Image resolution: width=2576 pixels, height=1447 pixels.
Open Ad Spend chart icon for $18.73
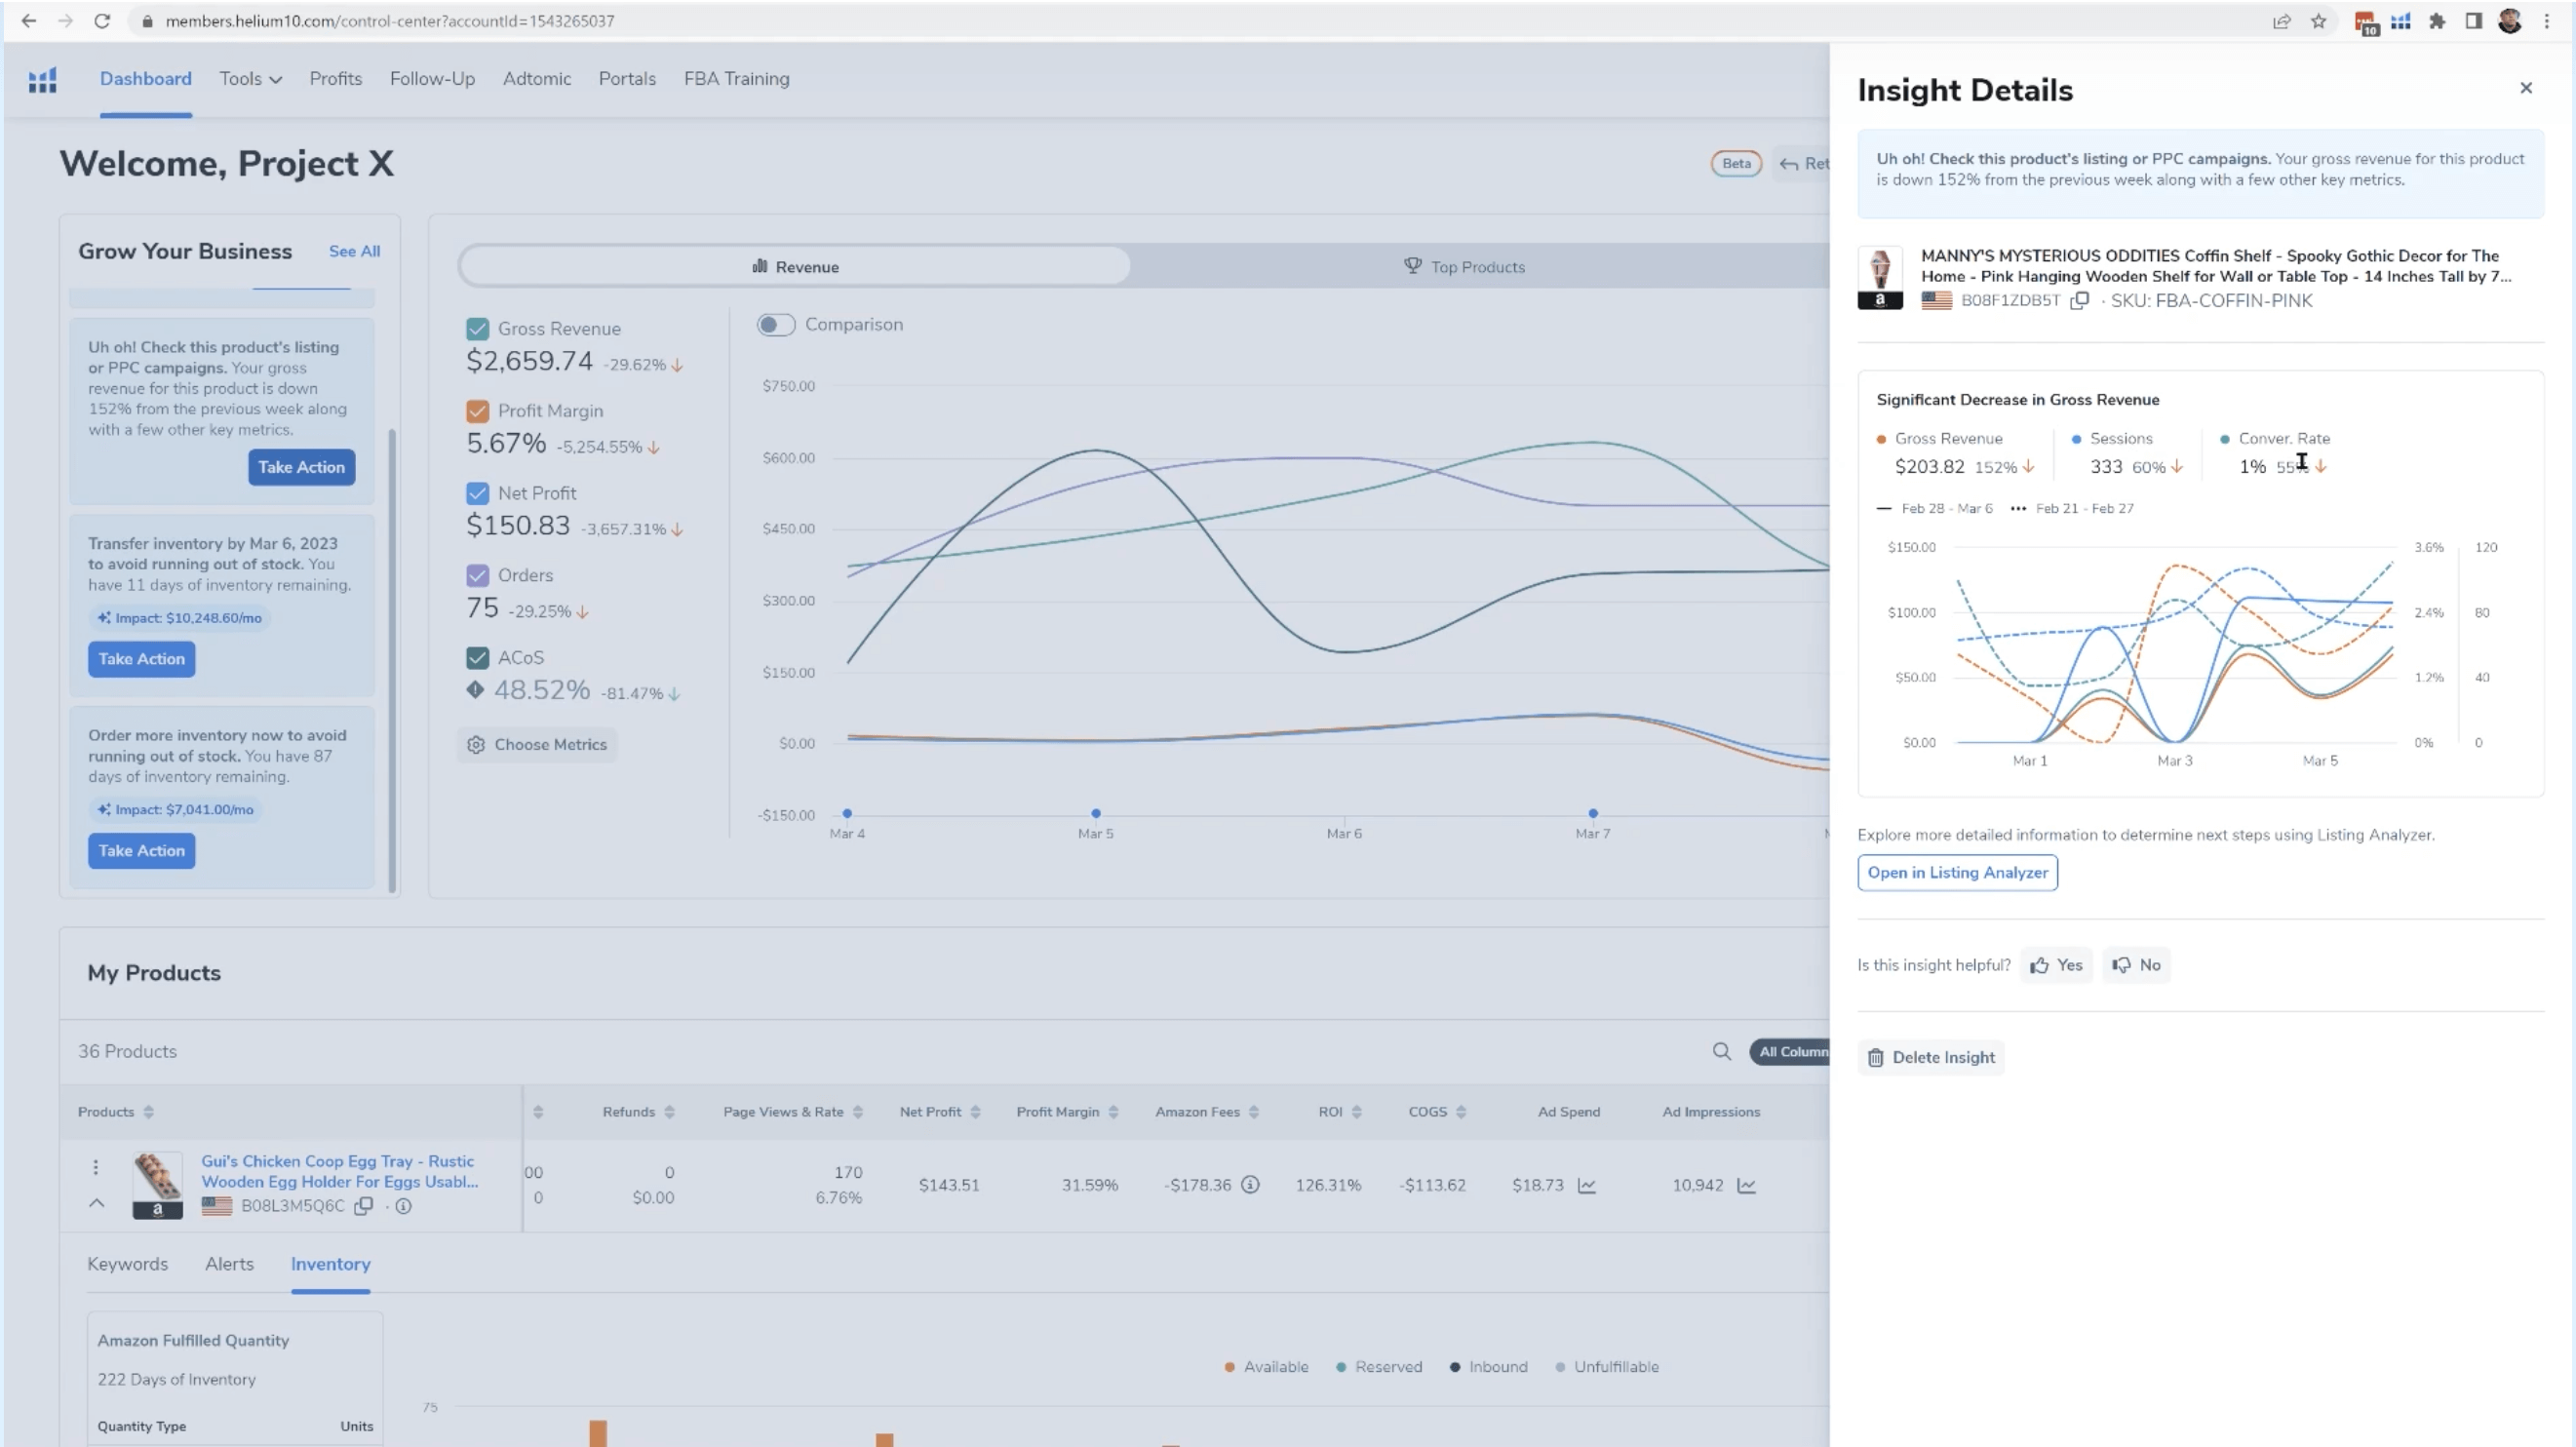click(x=1587, y=1186)
